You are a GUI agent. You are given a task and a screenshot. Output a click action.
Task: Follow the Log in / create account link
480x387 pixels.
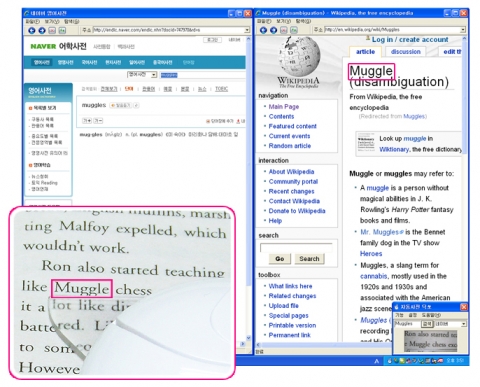point(410,40)
